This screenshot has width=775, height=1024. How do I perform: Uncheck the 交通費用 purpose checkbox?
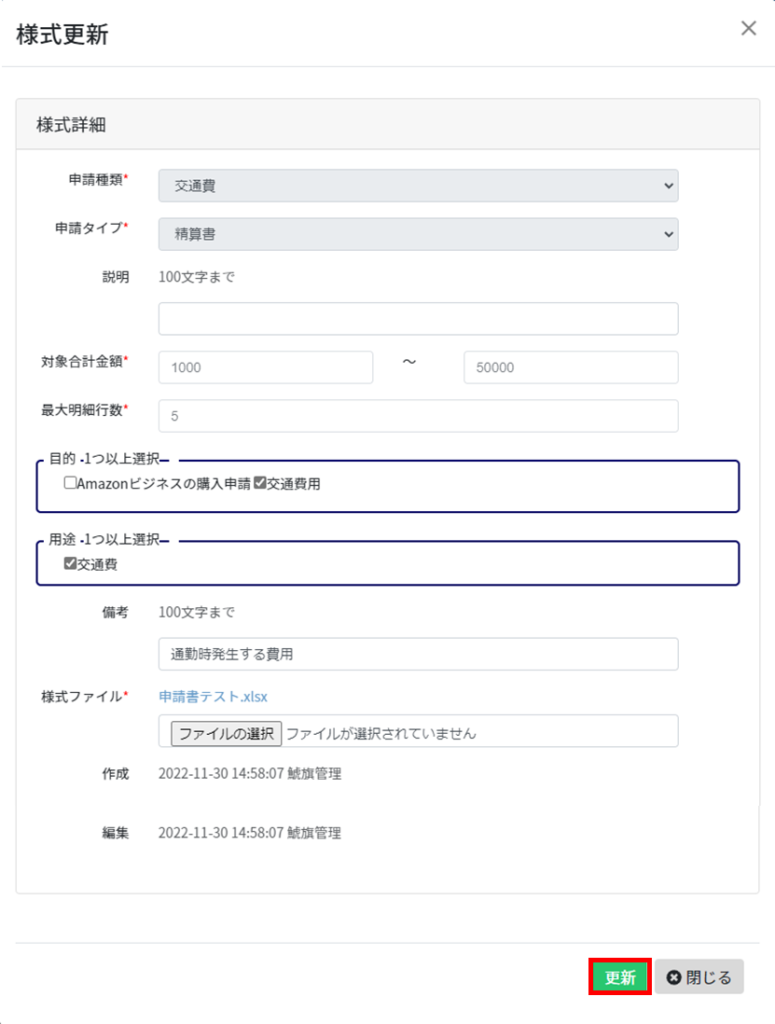coord(260,483)
